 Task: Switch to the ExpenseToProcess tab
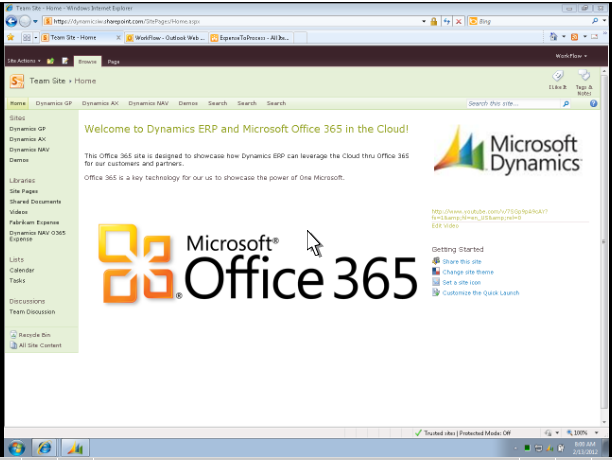point(251,38)
